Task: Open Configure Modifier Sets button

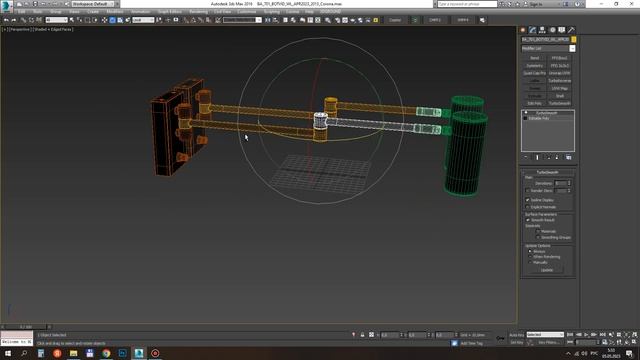Action: tap(569, 157)
